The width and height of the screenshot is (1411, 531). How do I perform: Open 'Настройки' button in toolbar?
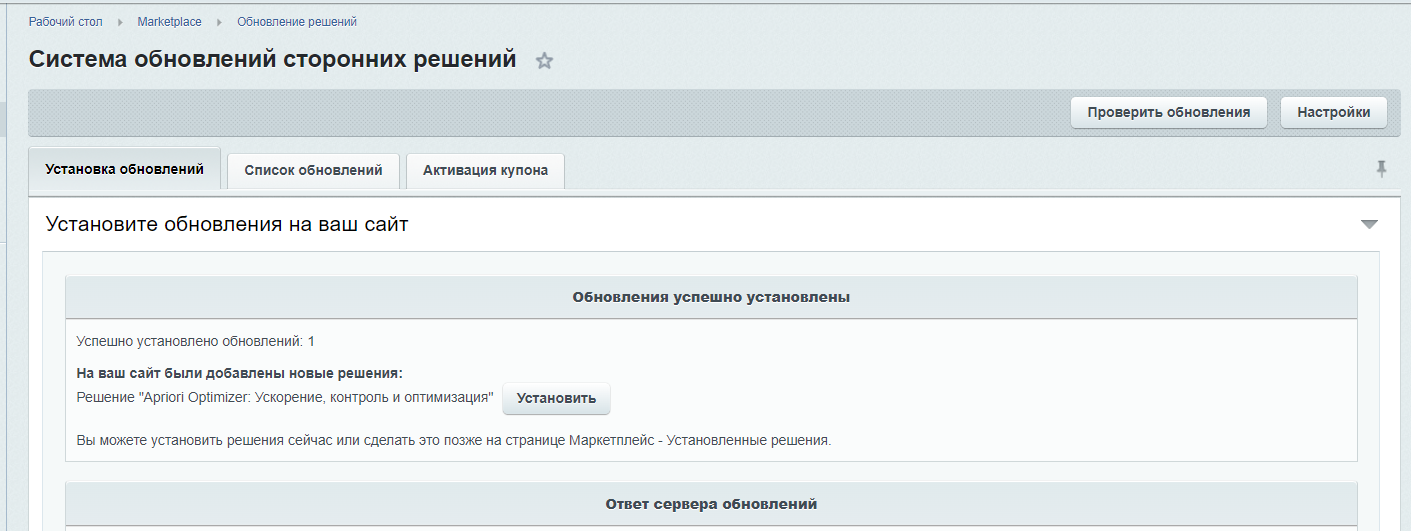tap(1333, 112)
